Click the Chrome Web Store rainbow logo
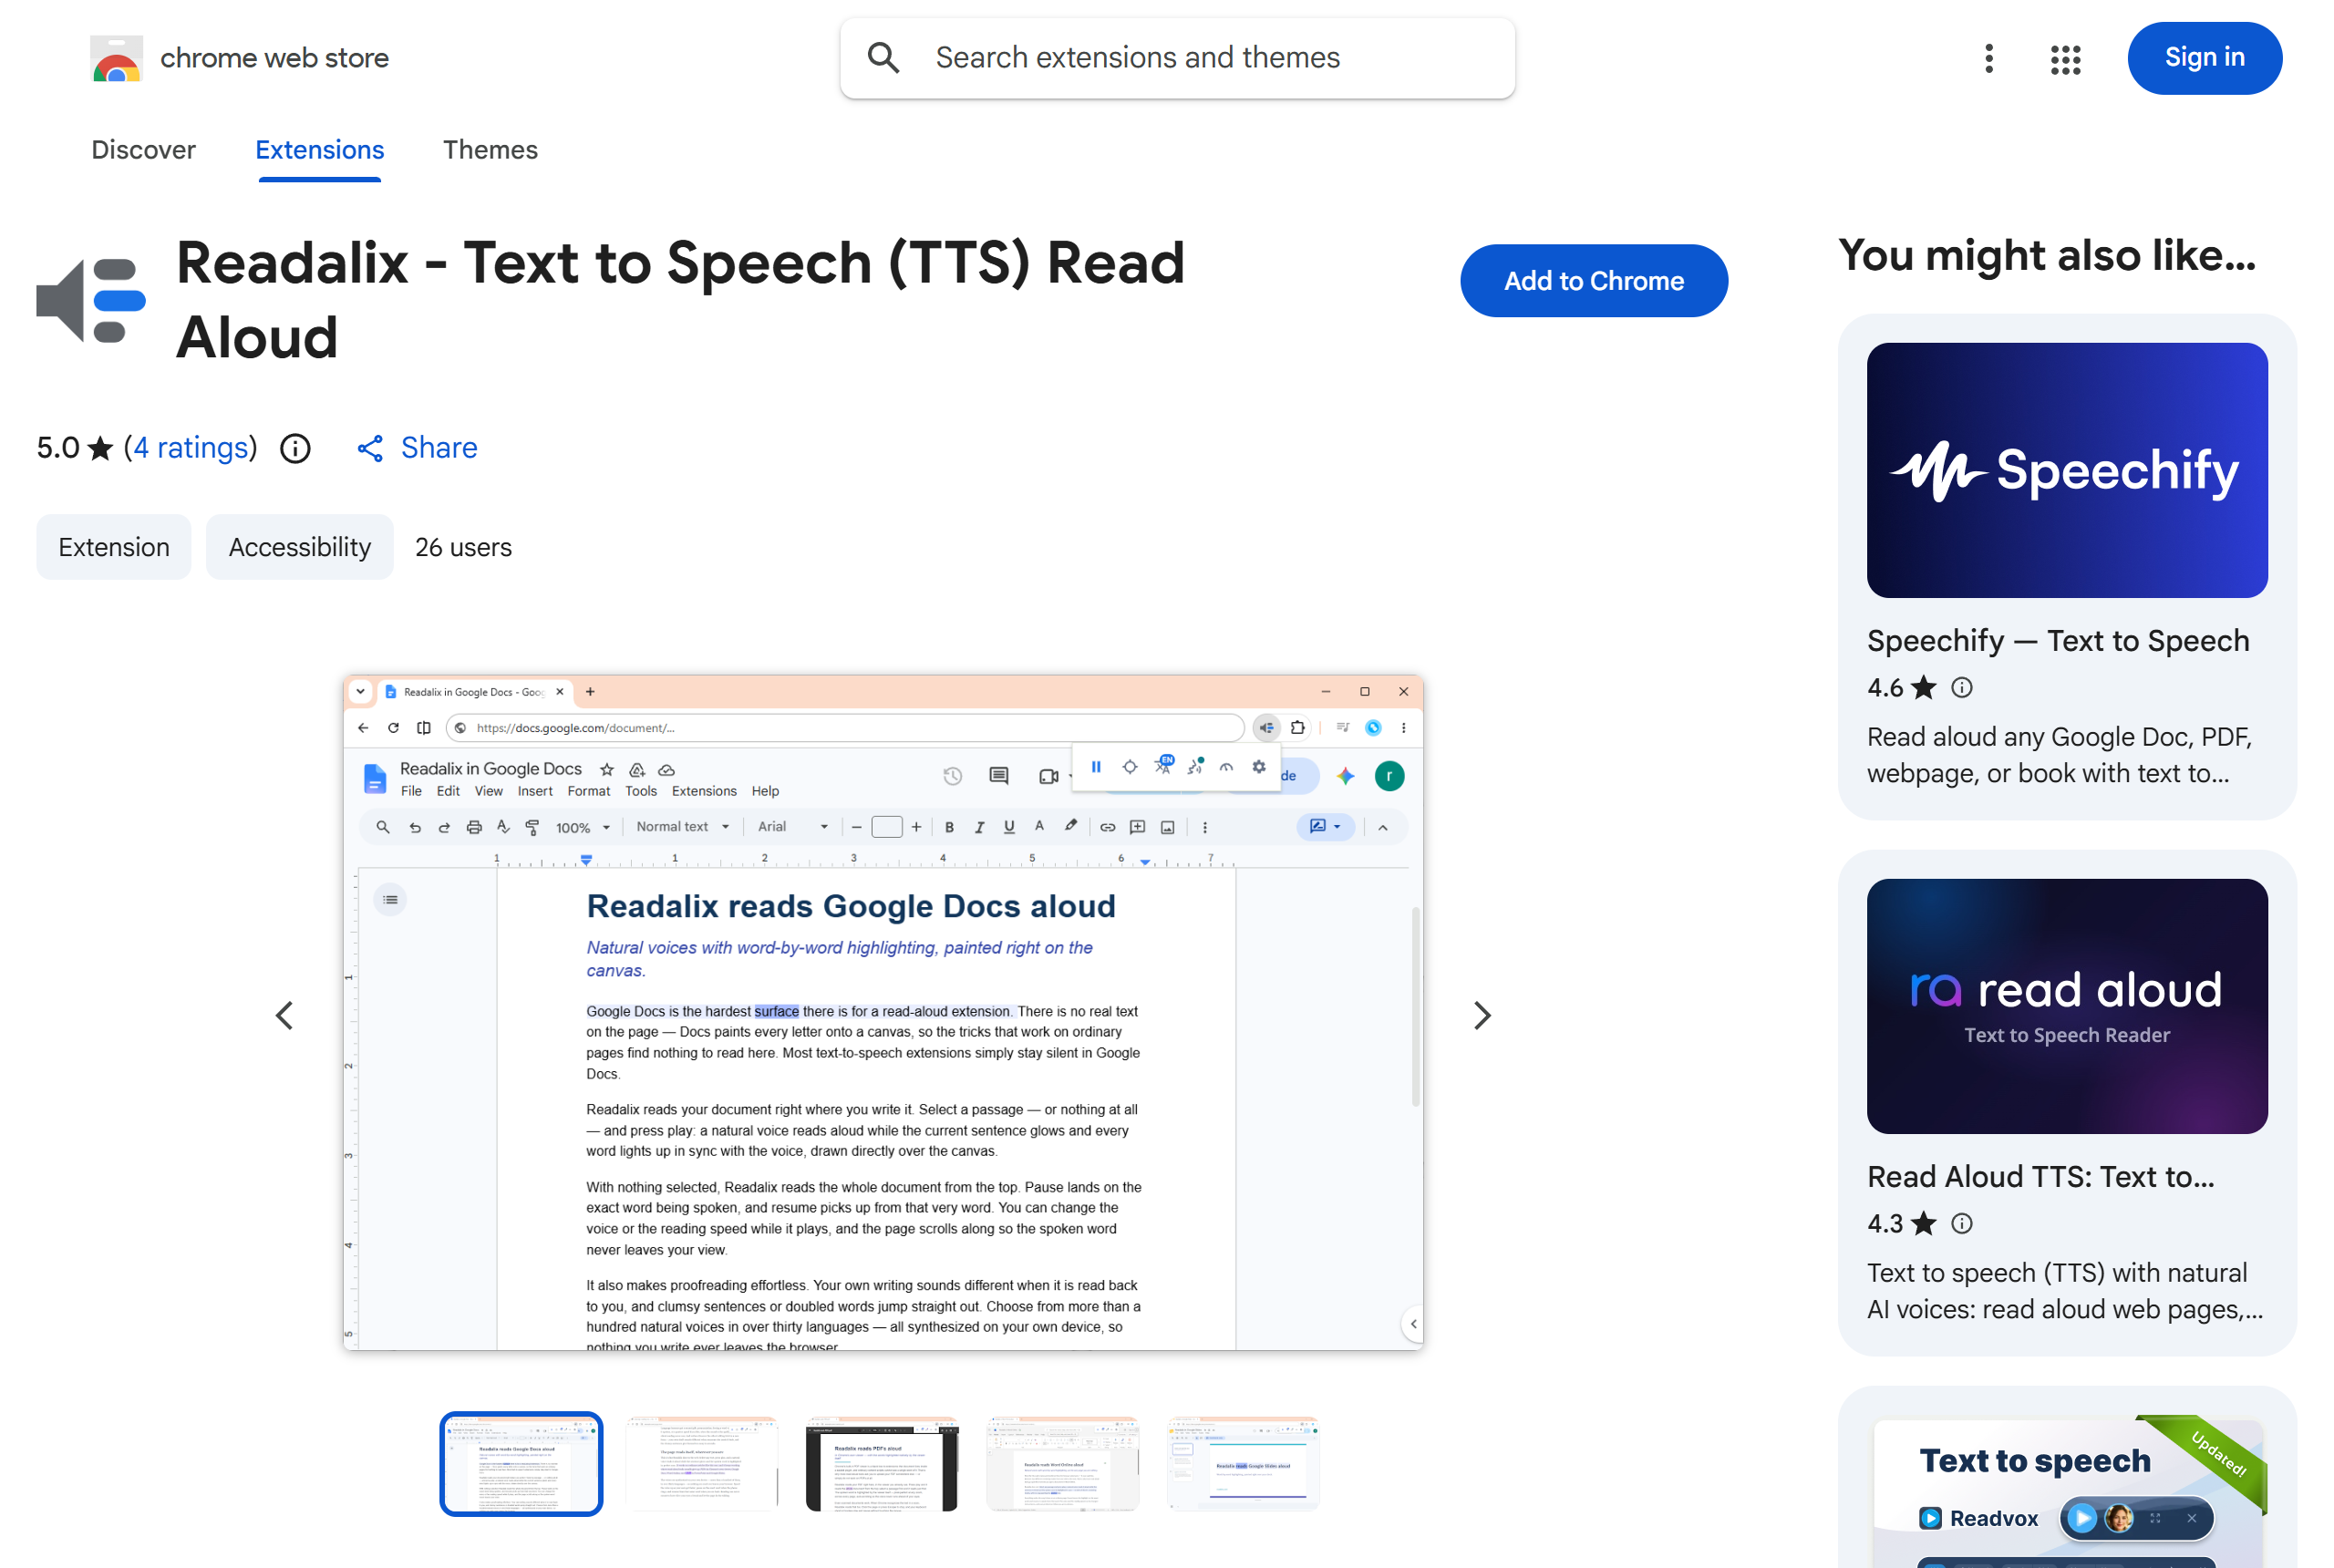The image size is (2334, 1568). [x=116, y=58]
